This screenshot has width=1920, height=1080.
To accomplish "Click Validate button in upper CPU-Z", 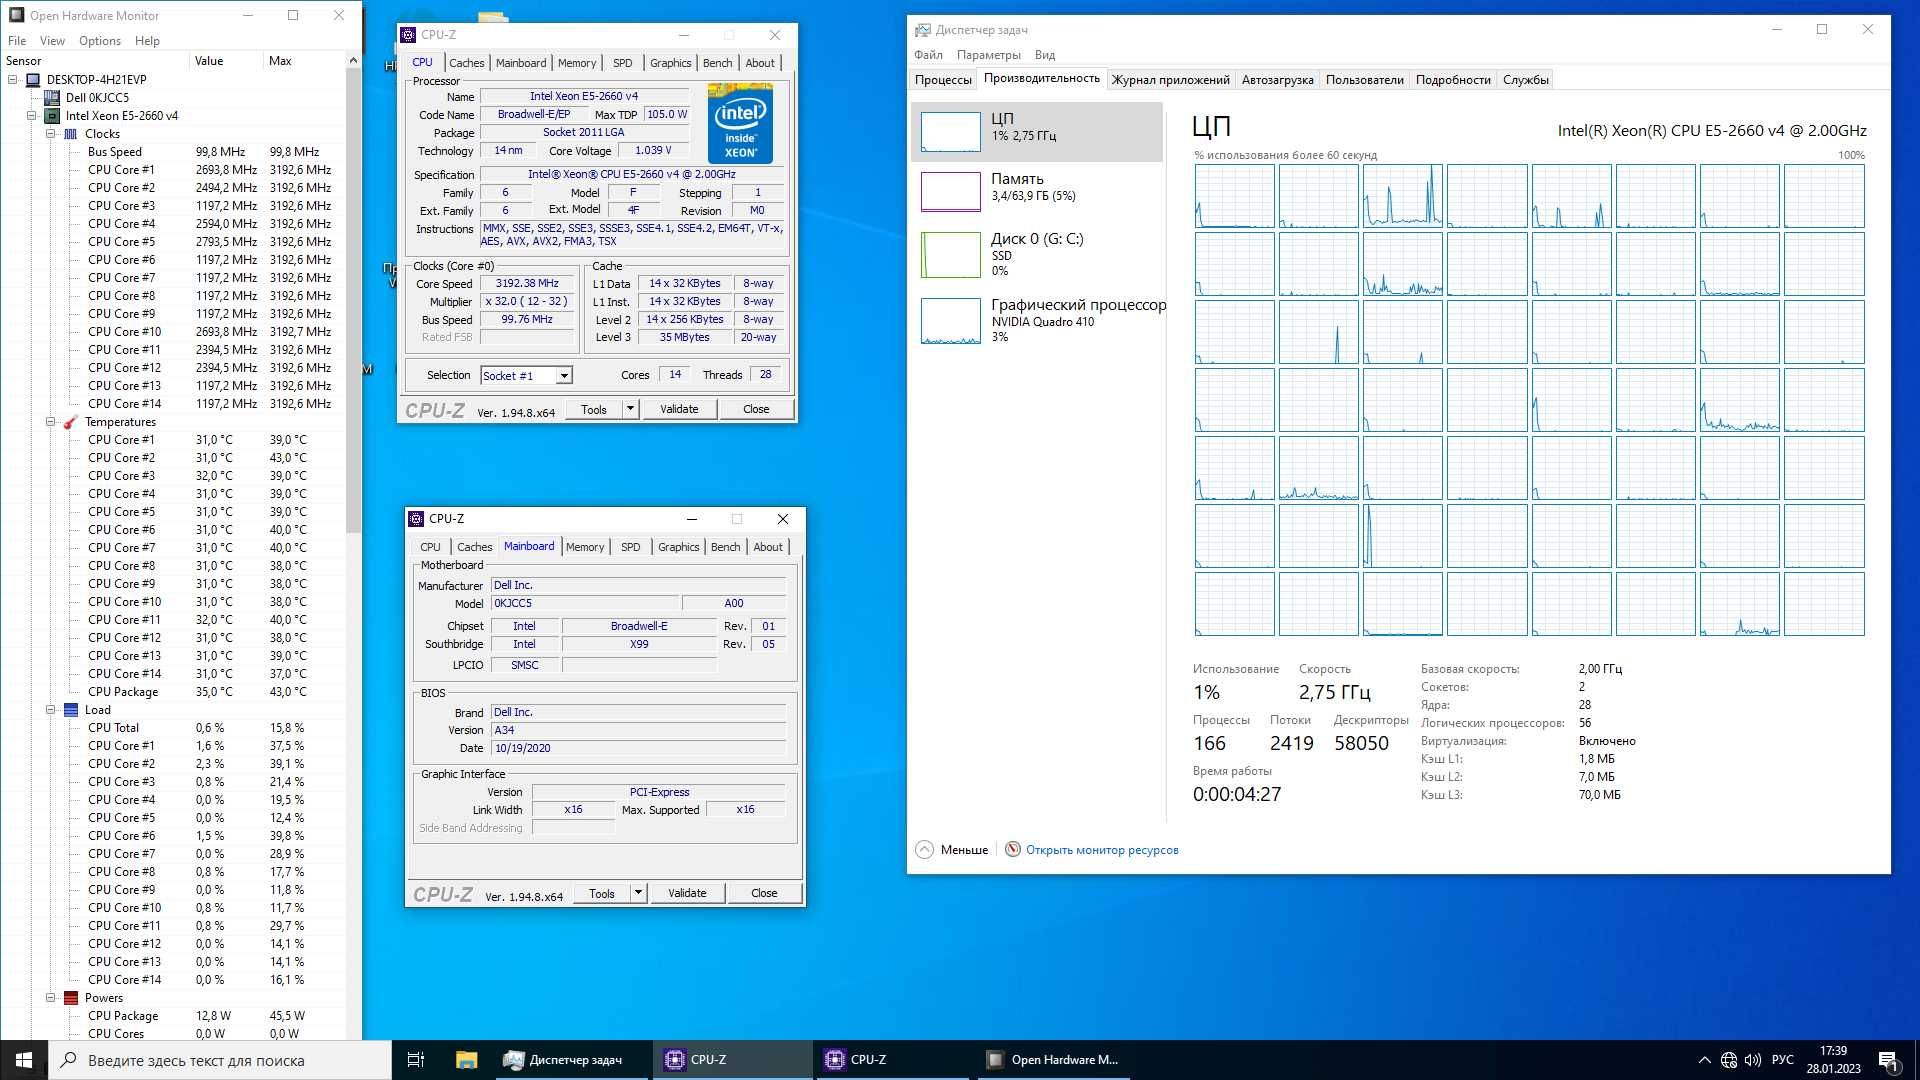I will [679, 409].
